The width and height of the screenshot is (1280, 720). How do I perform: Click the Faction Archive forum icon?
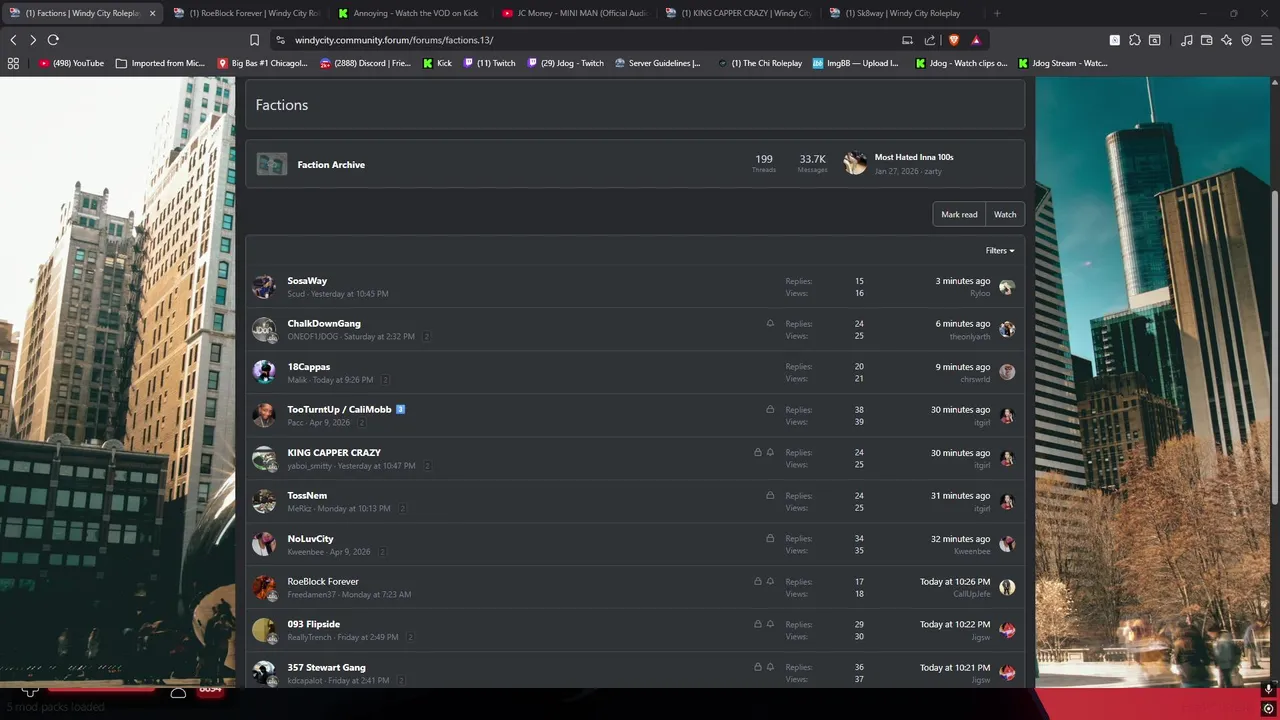[x=271, y=164]
